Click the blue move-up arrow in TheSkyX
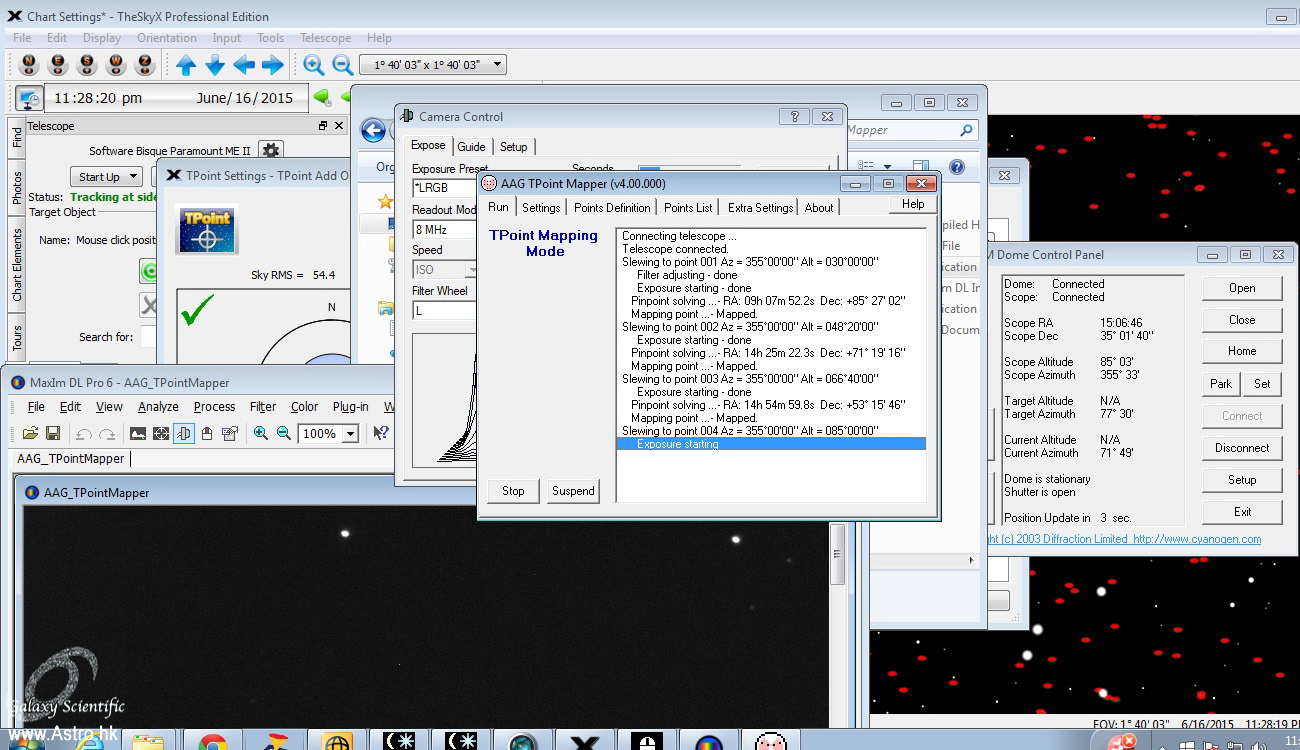 point(186,65)
